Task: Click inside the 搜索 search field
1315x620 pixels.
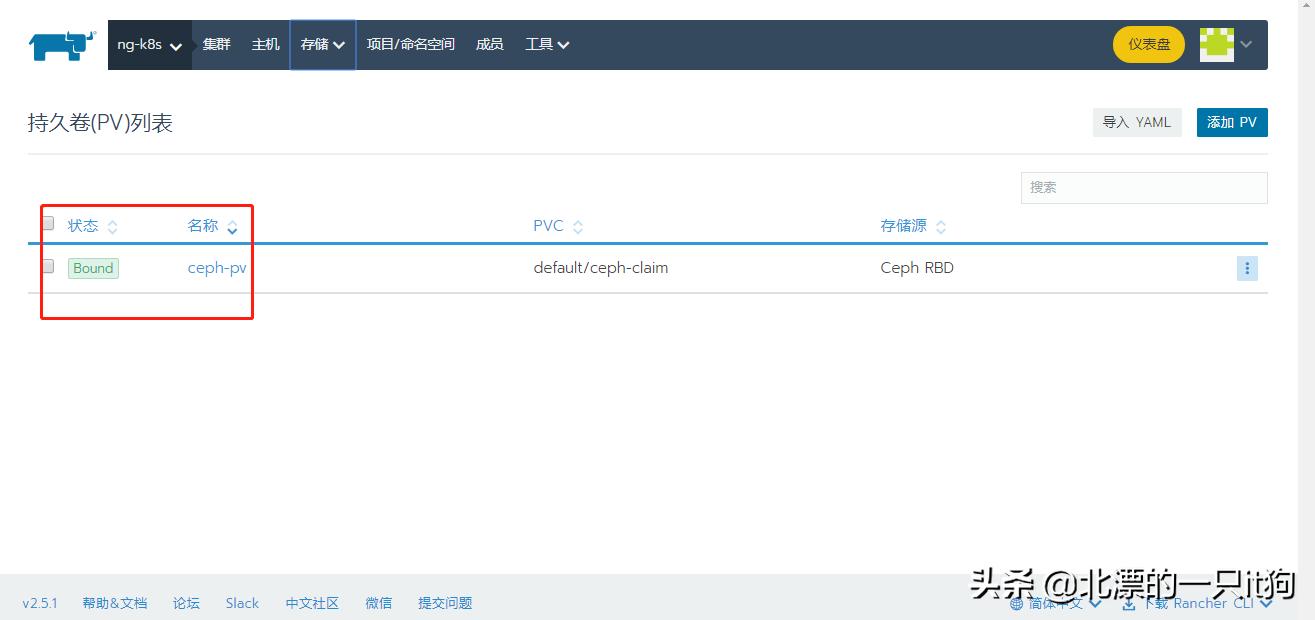Action: point(1143,187)
